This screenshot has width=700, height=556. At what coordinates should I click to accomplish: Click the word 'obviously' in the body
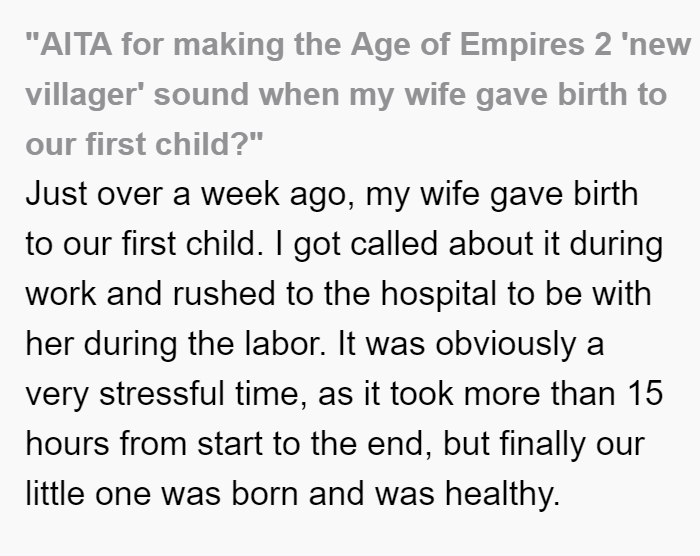coord(505,344)
